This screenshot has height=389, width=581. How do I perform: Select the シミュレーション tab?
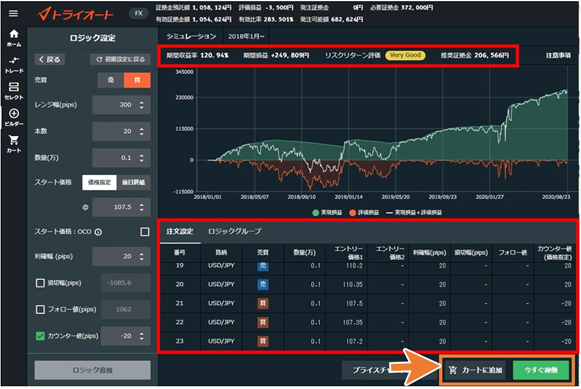pos(191,36)
